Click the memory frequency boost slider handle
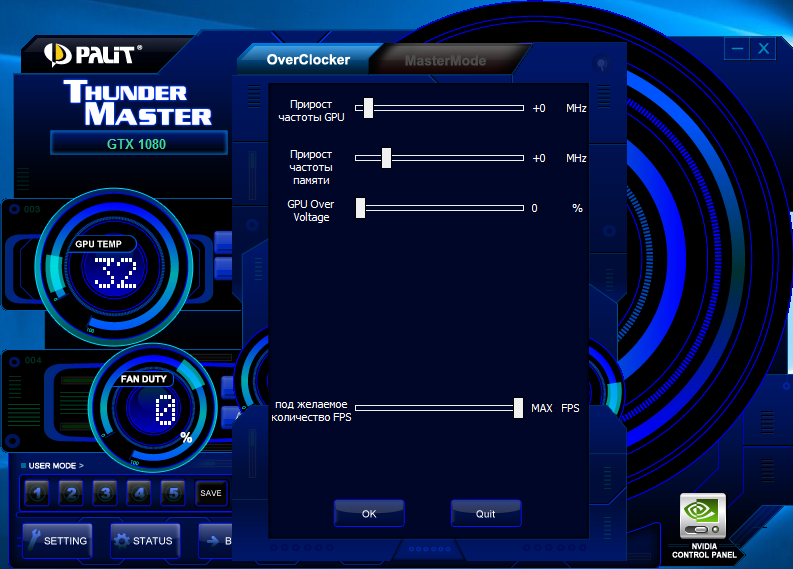This screenshot has width=793, height=569. [386, 158]
